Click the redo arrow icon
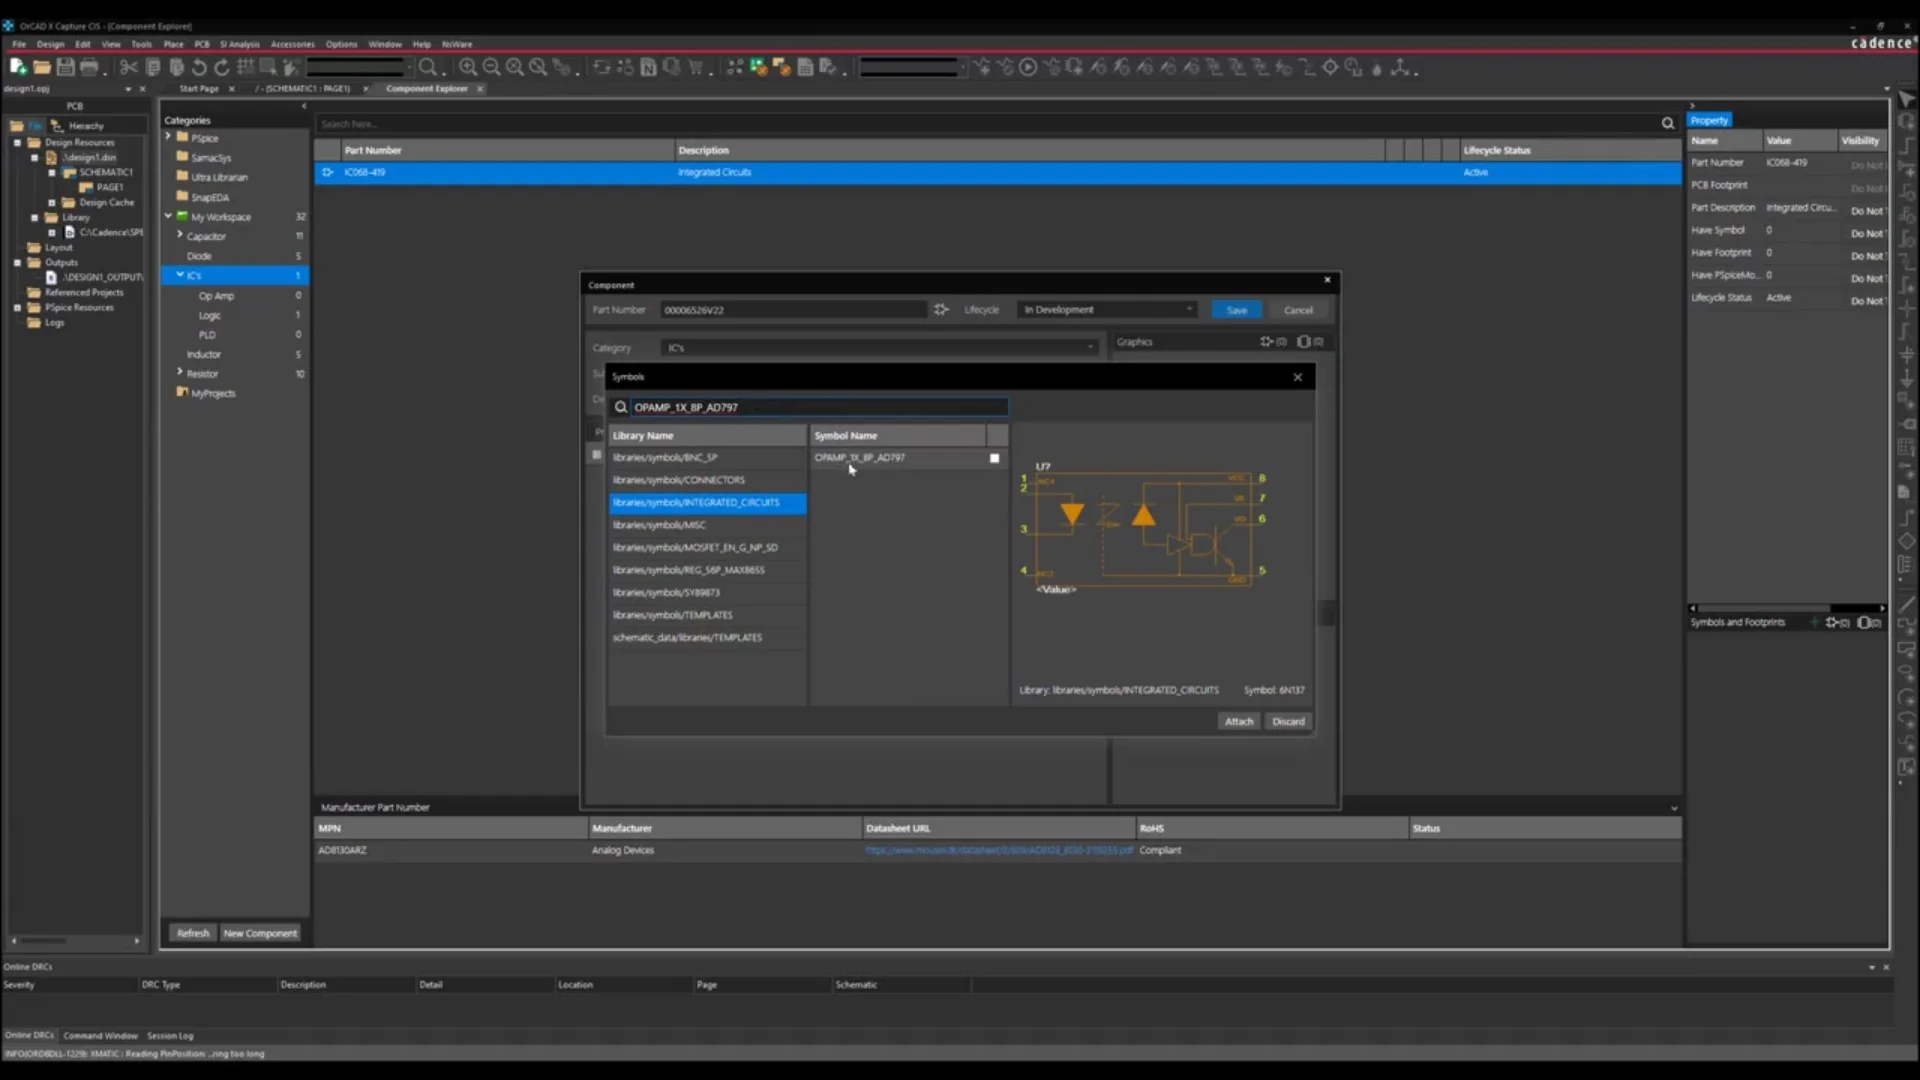The height and width of the screenshot is (1080, 1920). tap(222, 67)
